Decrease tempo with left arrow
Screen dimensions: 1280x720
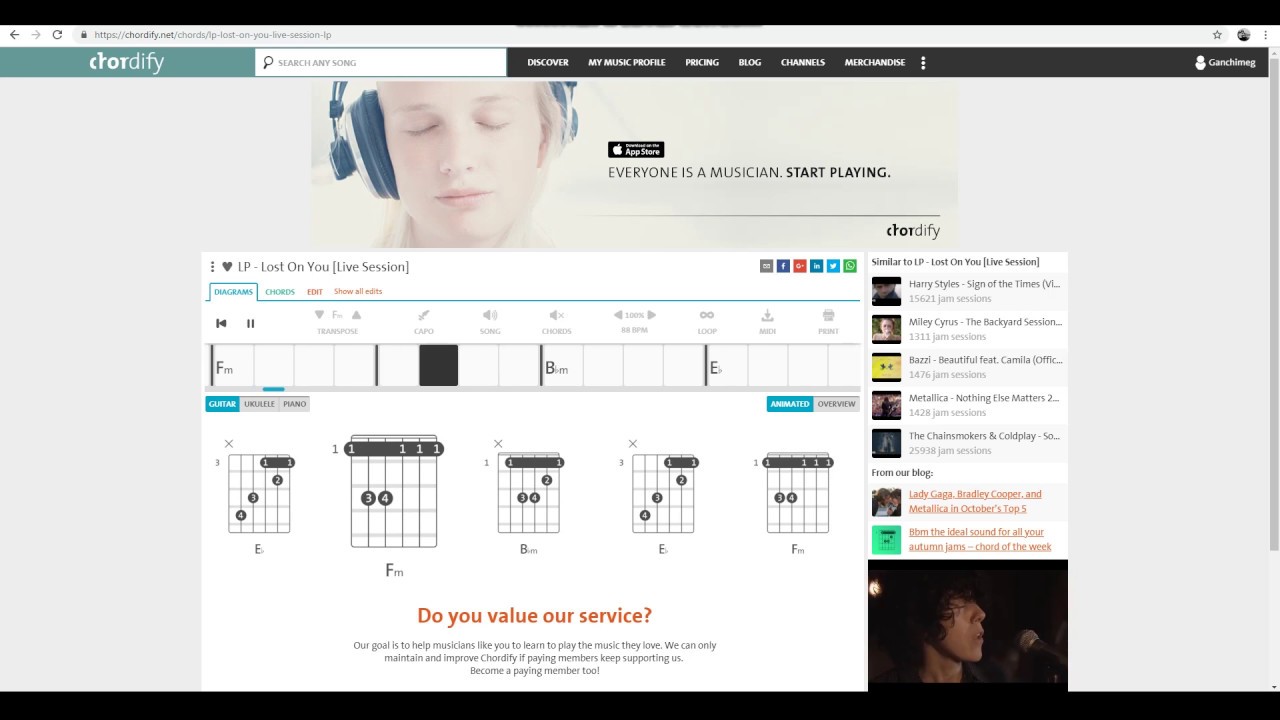coord(618,315)
